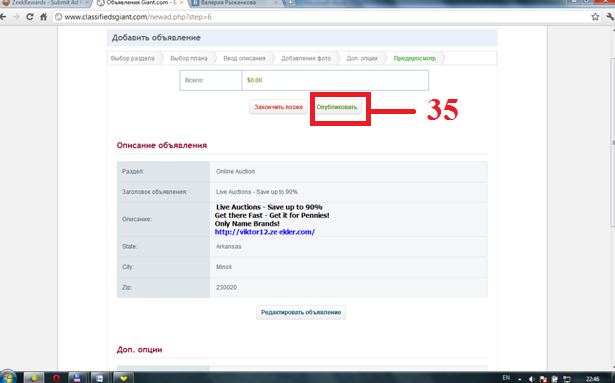Open the Word document taskbar icon

pos(100,378)
